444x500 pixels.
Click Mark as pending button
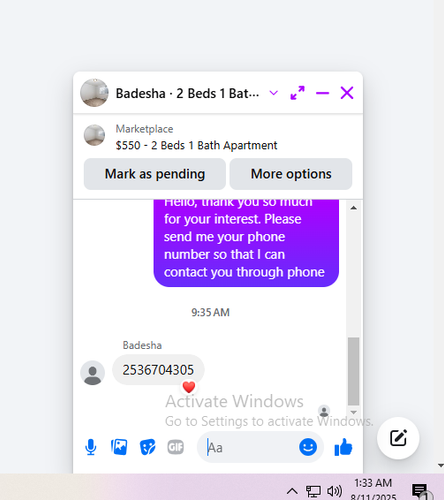(155, 174)
